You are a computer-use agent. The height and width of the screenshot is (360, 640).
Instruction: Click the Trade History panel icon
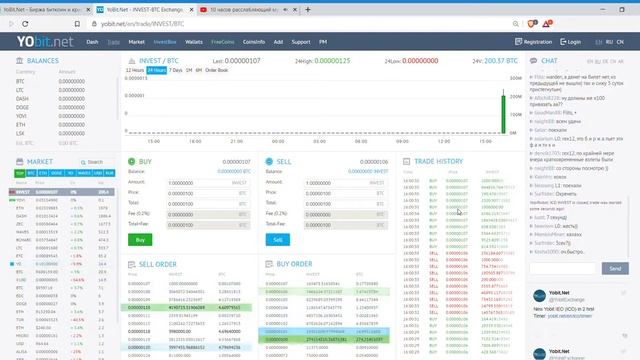pos(406,162)
